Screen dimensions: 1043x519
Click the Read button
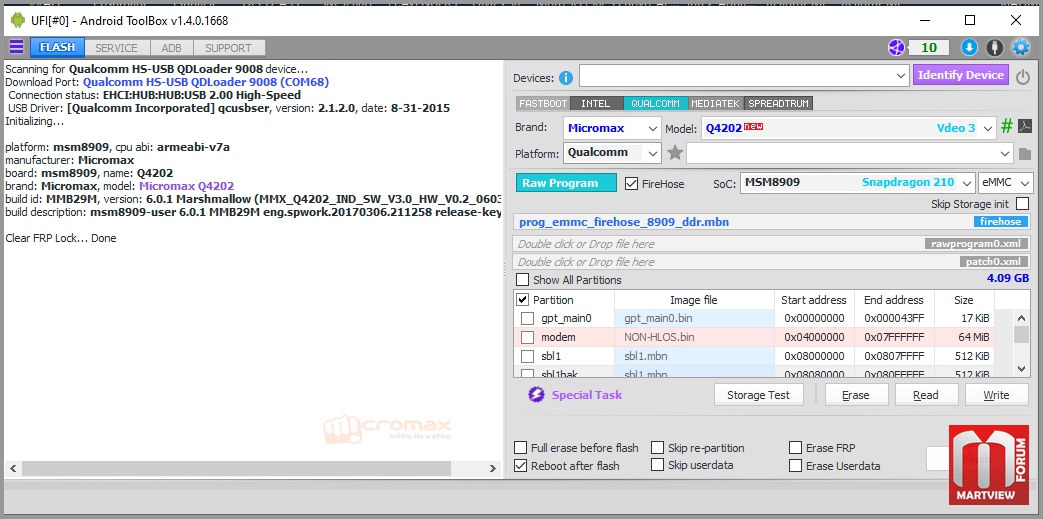(x=926, y=395)
